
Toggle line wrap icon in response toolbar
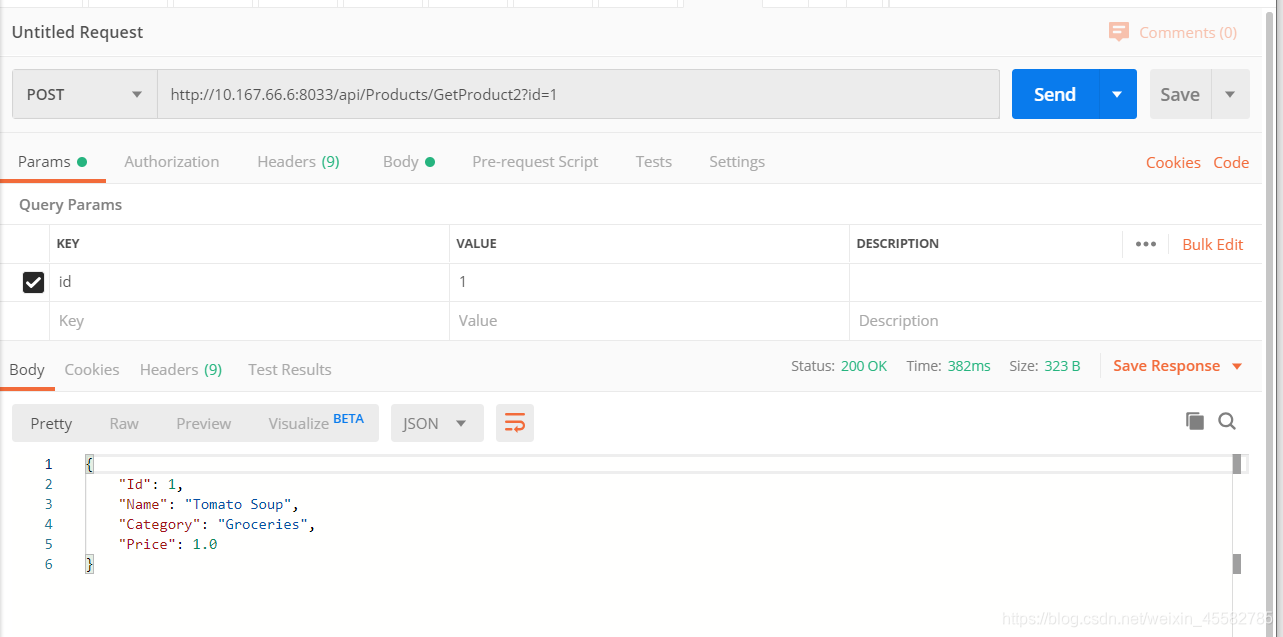point(515,423)
